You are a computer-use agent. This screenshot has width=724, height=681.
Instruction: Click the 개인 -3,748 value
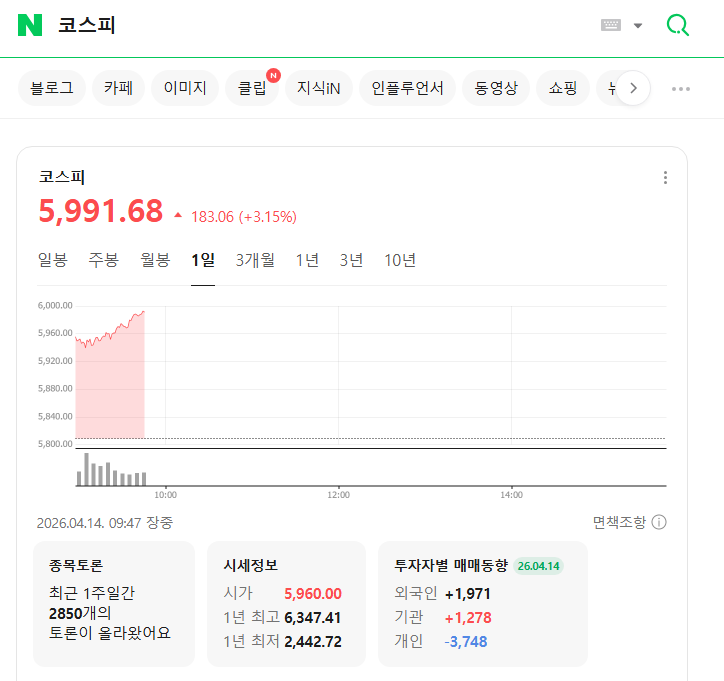465,641
